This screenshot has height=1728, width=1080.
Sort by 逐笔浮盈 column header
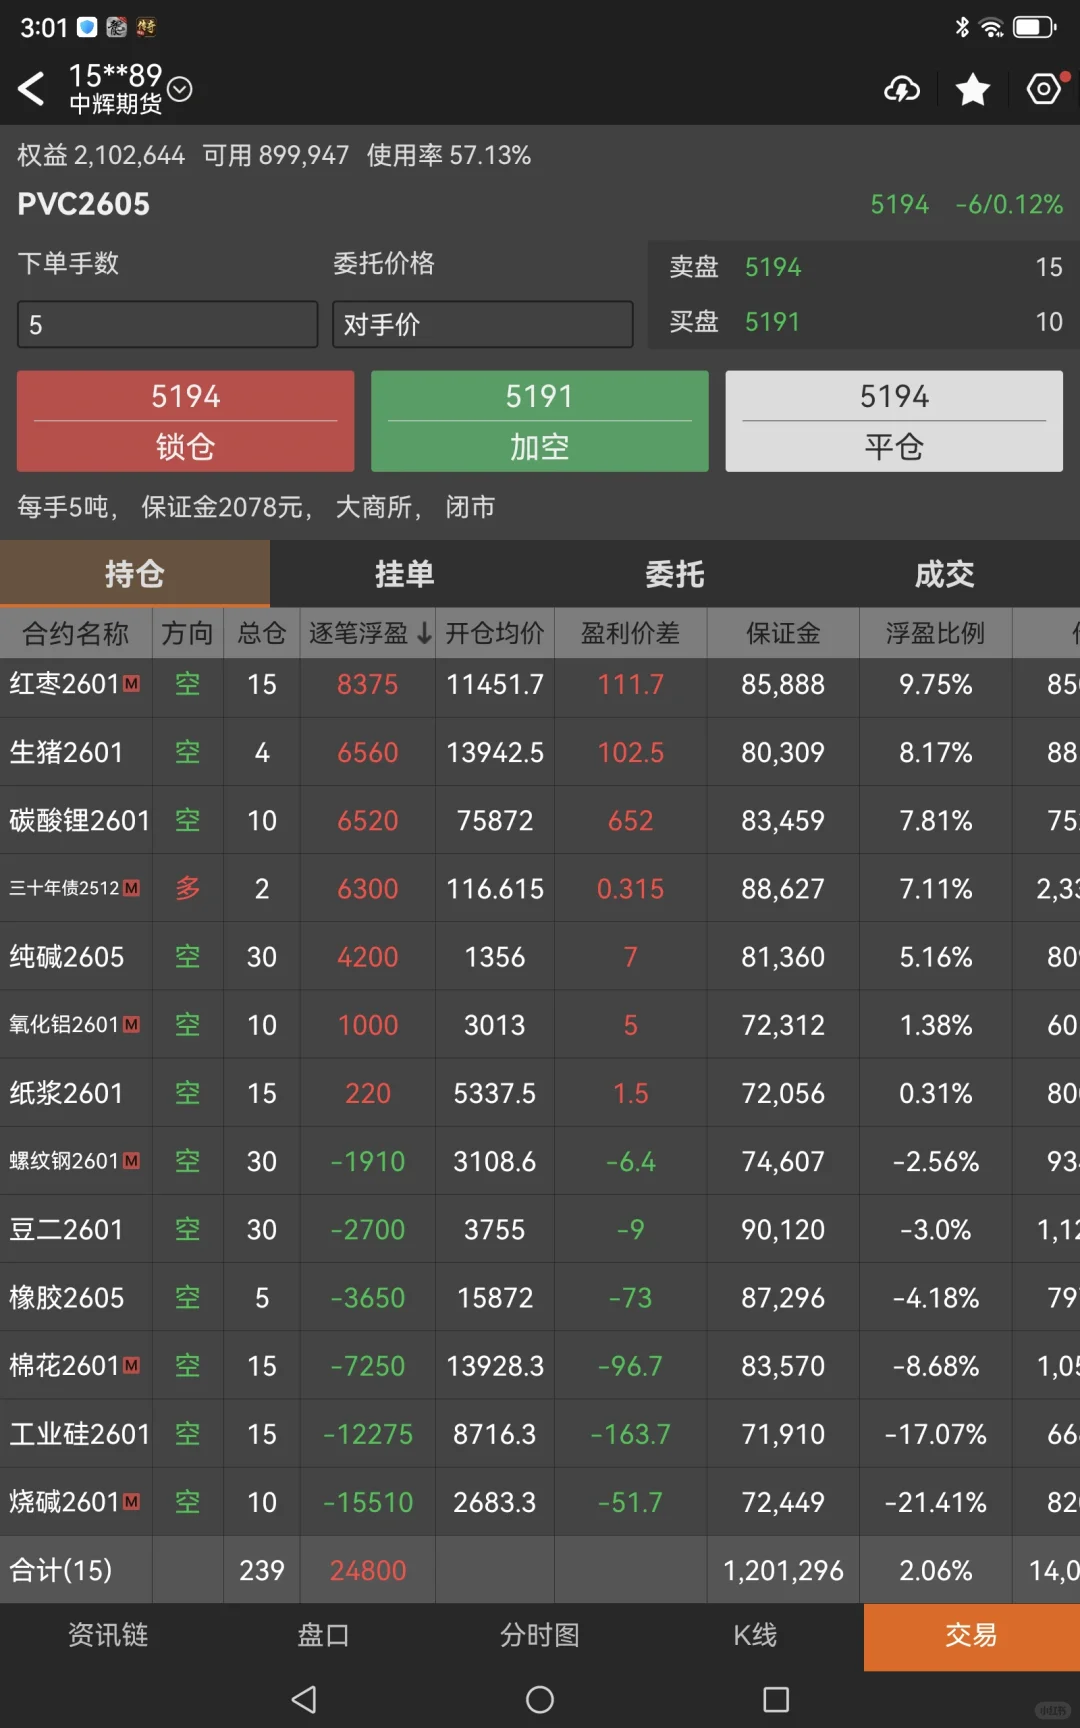pos(368,633)
